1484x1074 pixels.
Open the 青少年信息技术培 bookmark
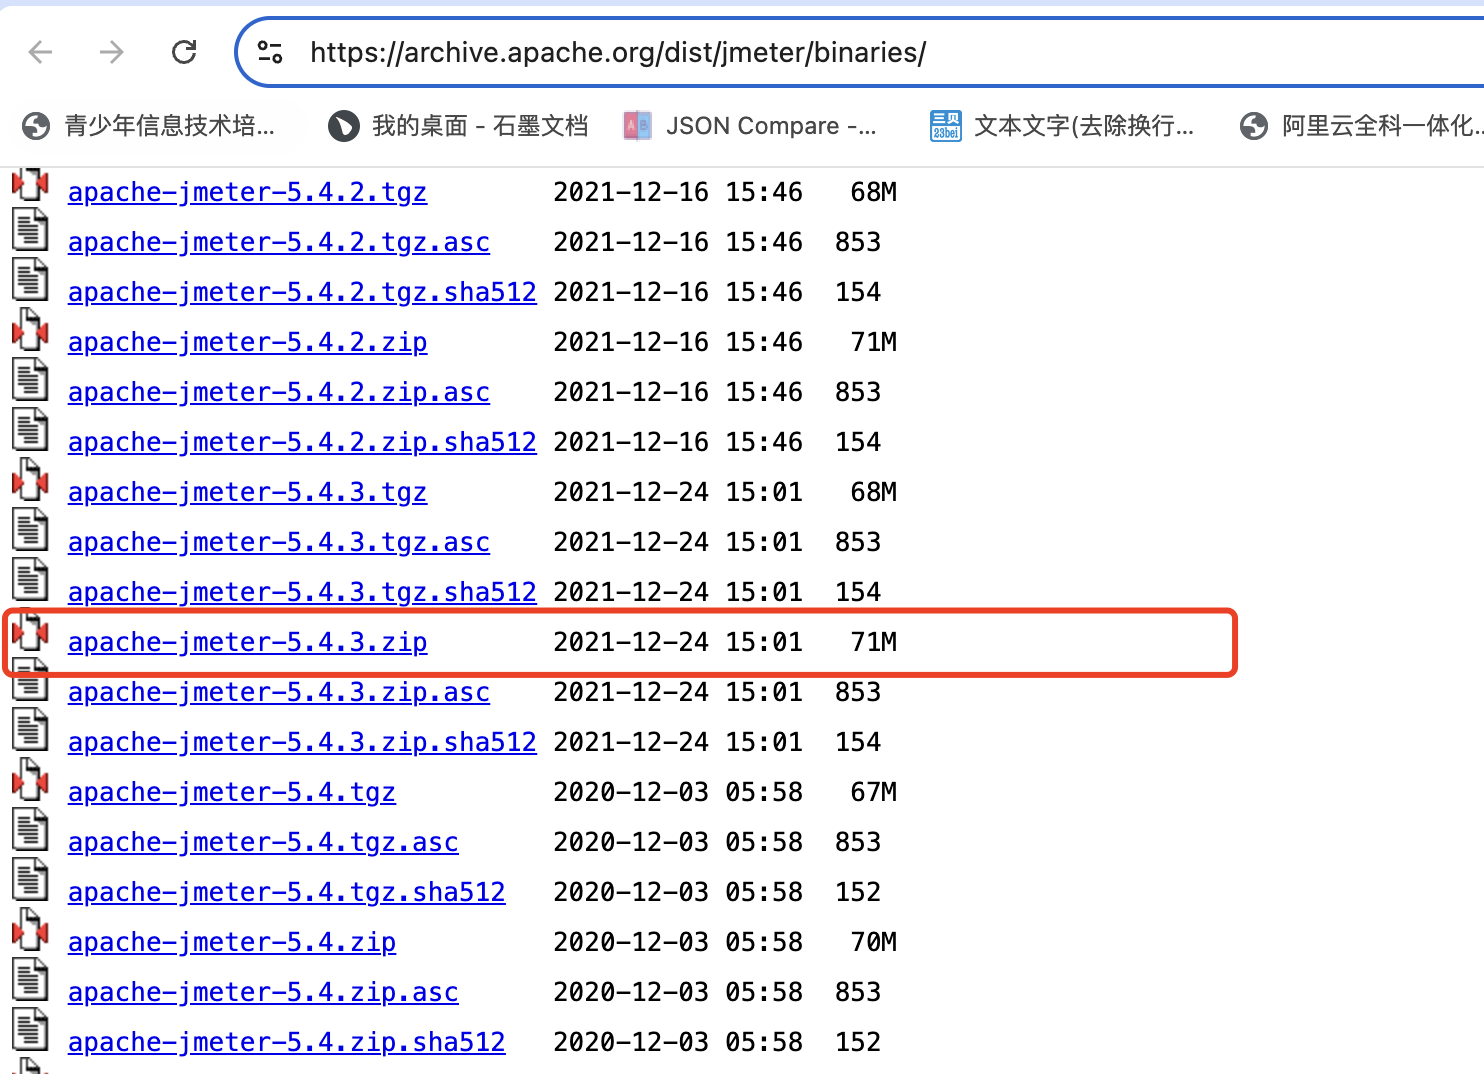click(x=148, y=126)
